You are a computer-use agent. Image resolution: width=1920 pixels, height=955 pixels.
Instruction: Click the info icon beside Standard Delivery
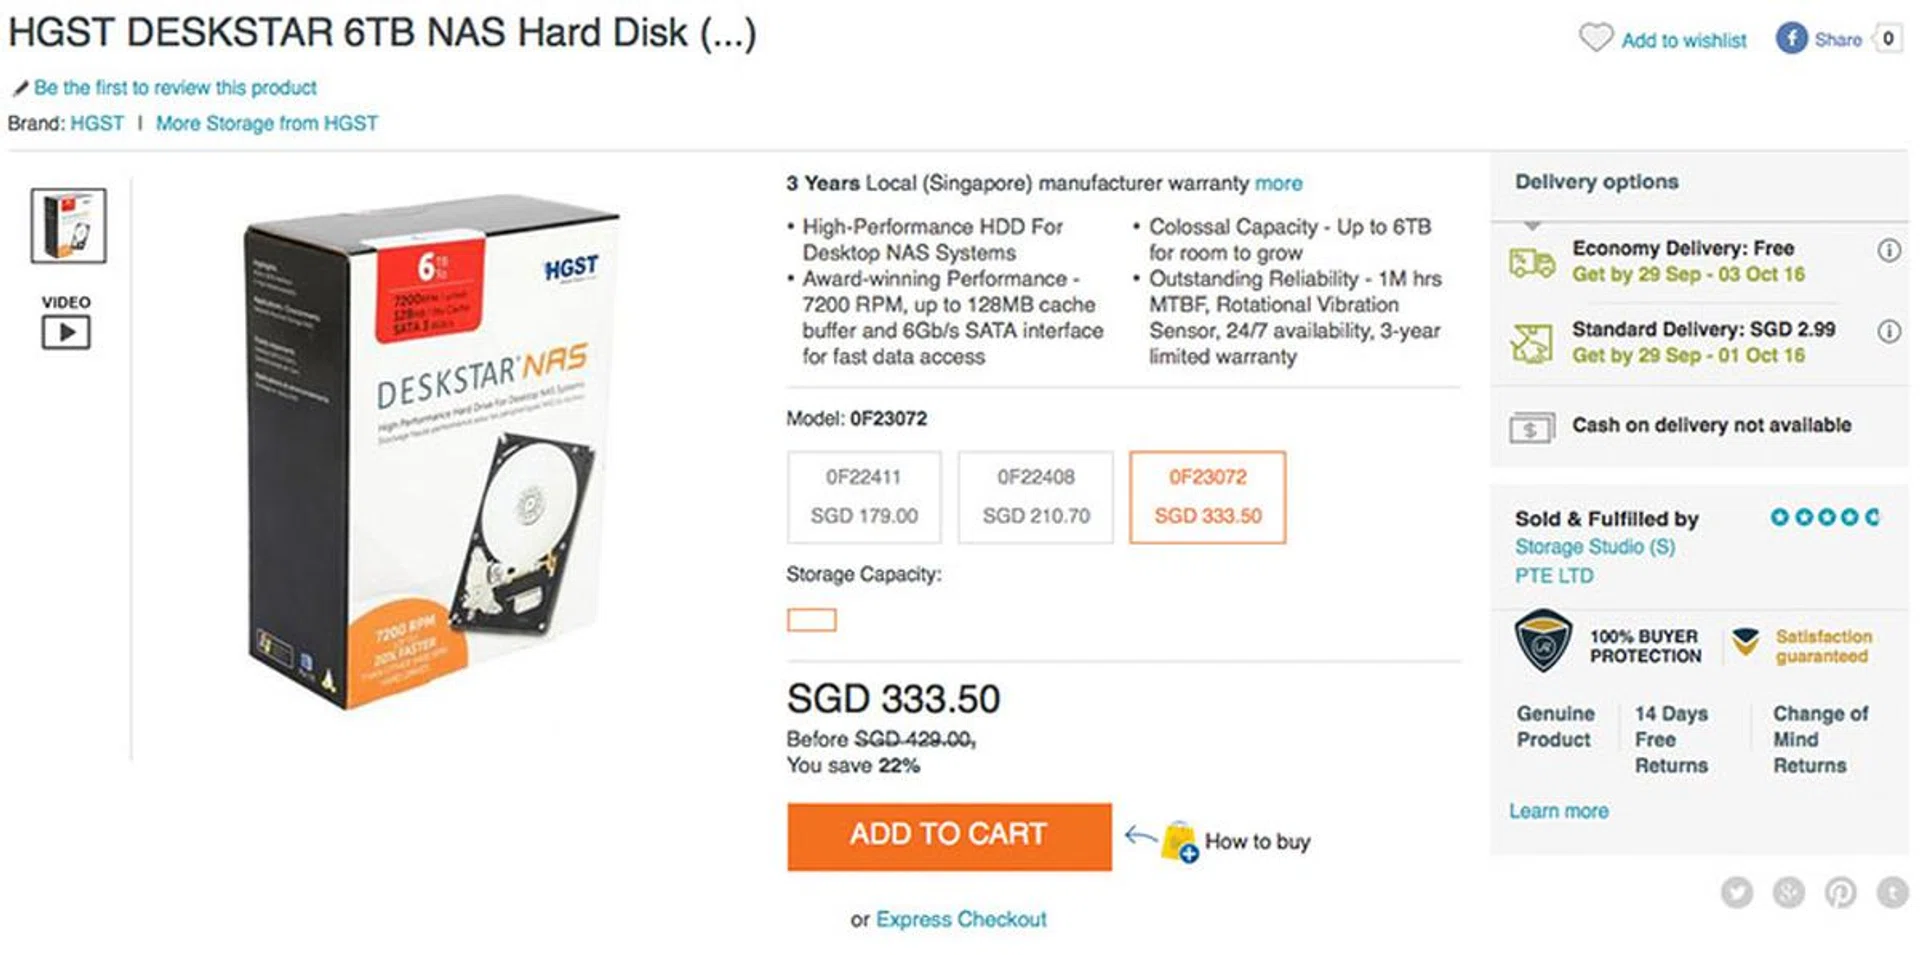[x=1888, y=330]
